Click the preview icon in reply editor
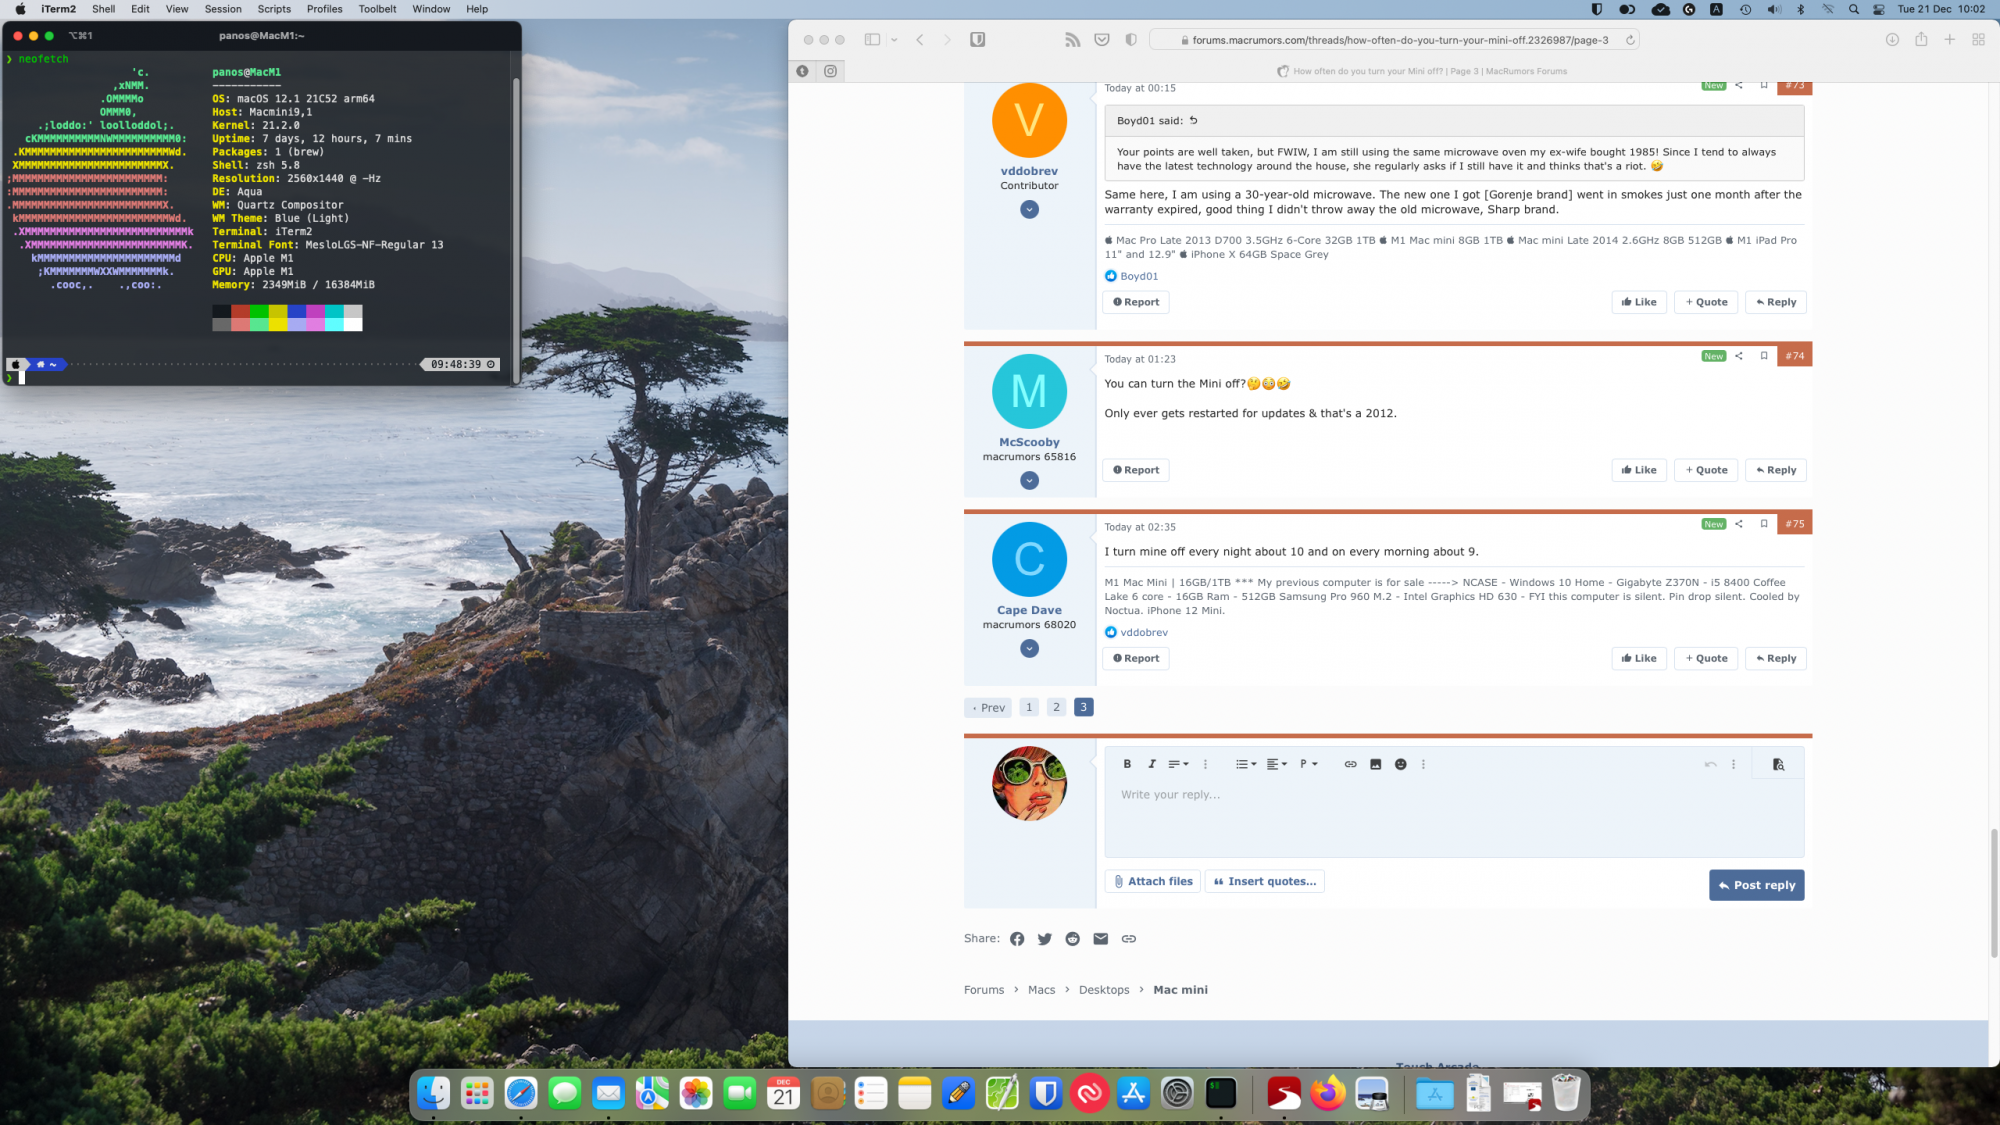Screen dimensions: 2000x1125 [1778, 764]
